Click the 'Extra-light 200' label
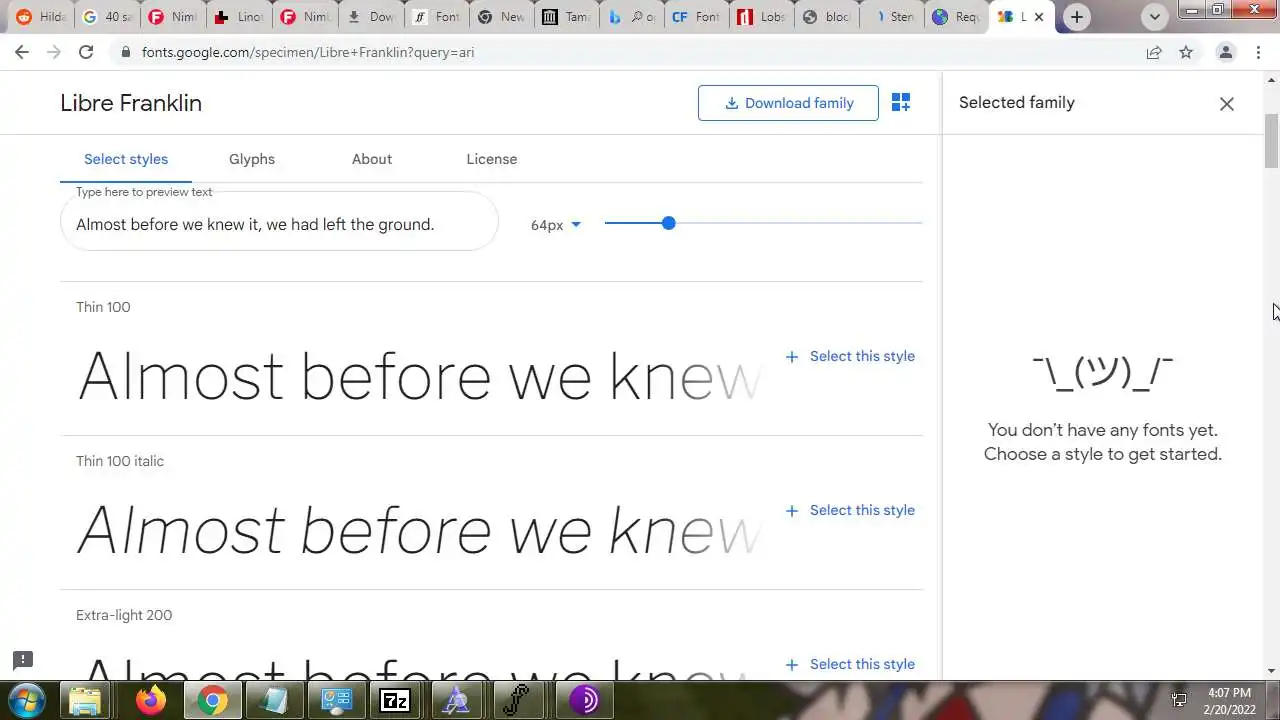1280x720 pixels. [x=124, y=615]
